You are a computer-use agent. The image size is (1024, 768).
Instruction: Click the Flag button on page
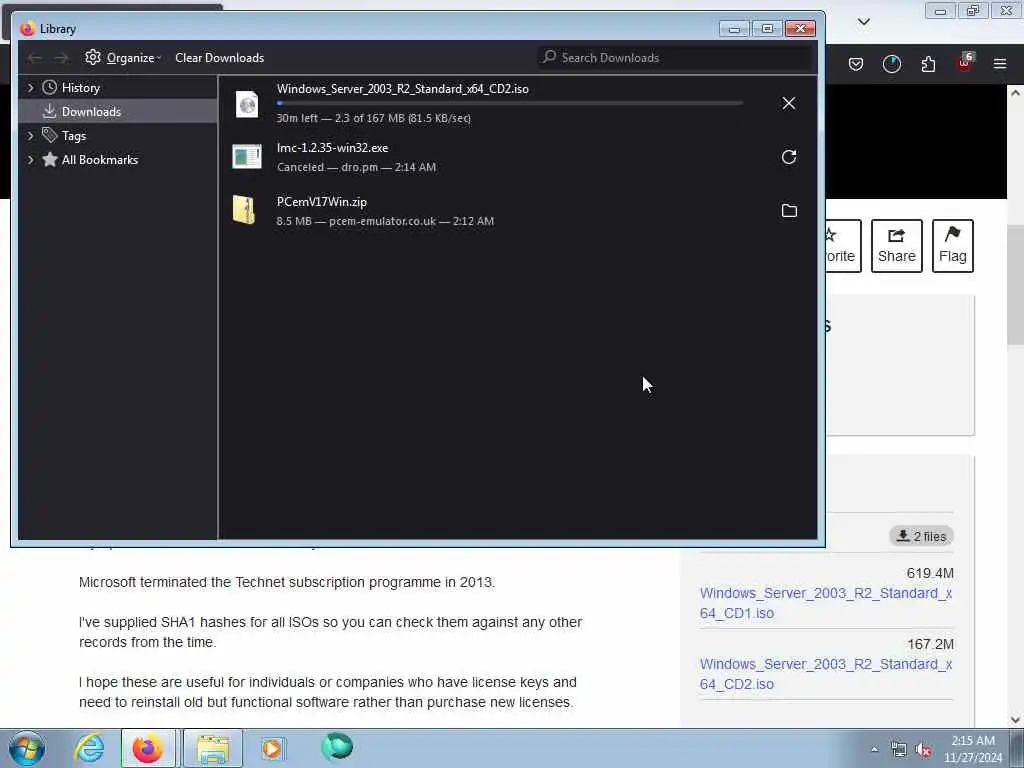953,246
